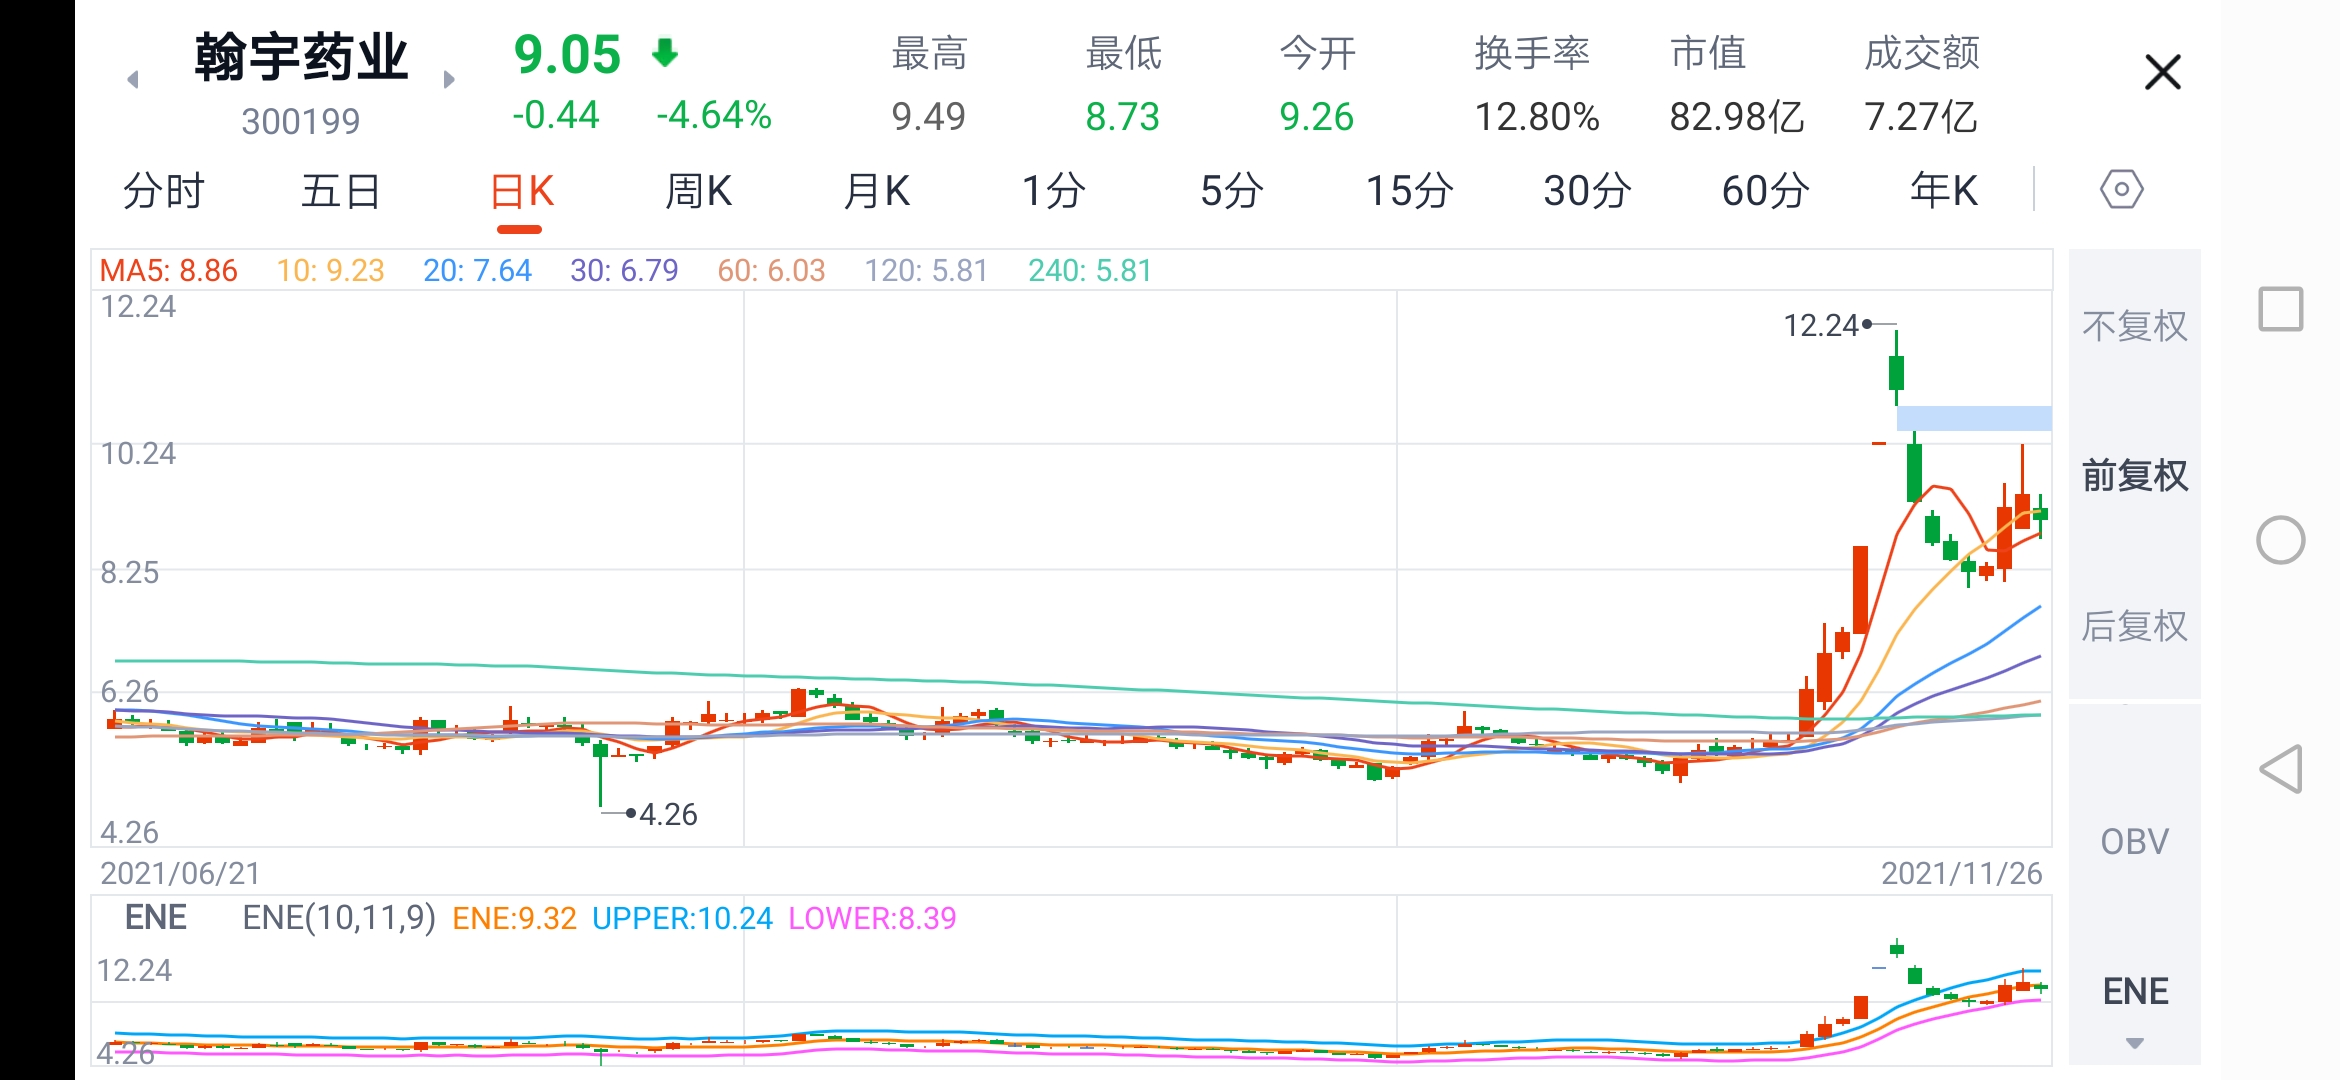Switch to 年K yearly chart tab
This screenshot has height=1080, width=2340.
[x=1943, y=190]
